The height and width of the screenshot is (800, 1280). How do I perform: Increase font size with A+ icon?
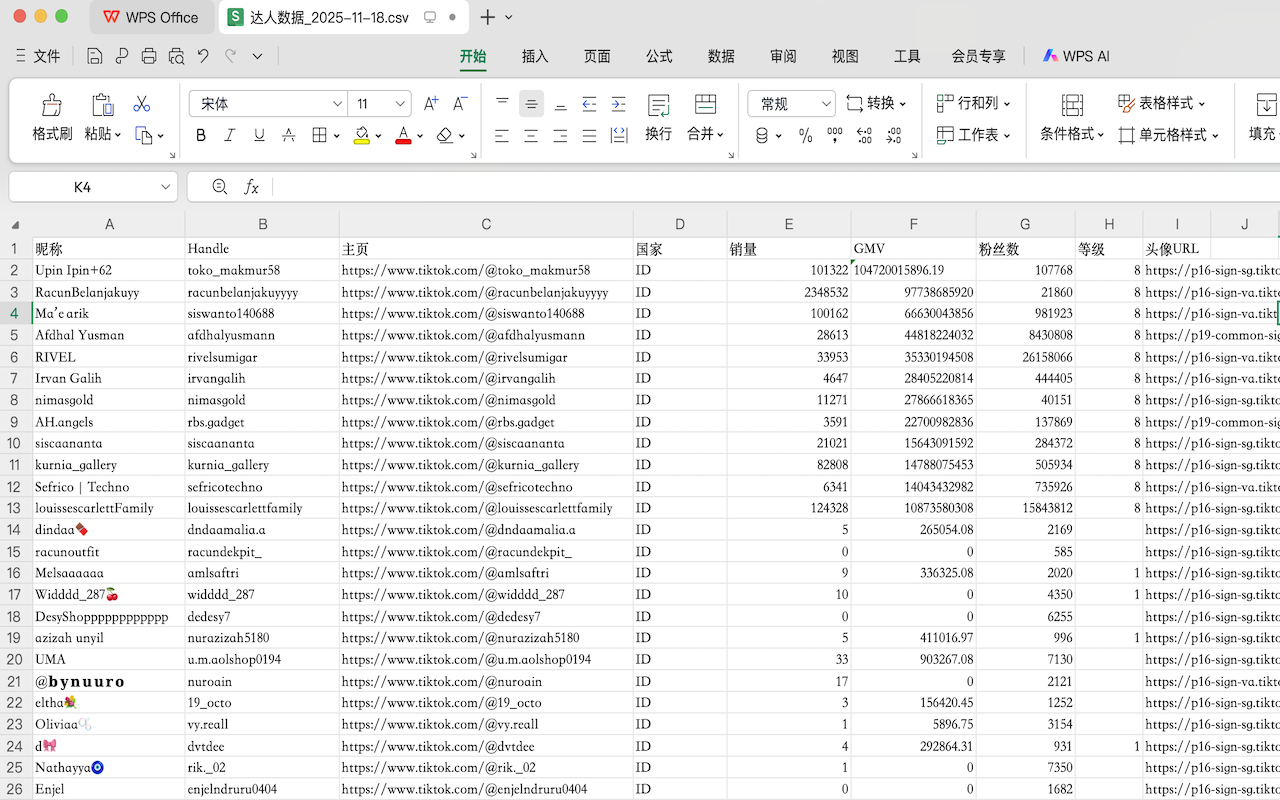[x=431, y=103]
